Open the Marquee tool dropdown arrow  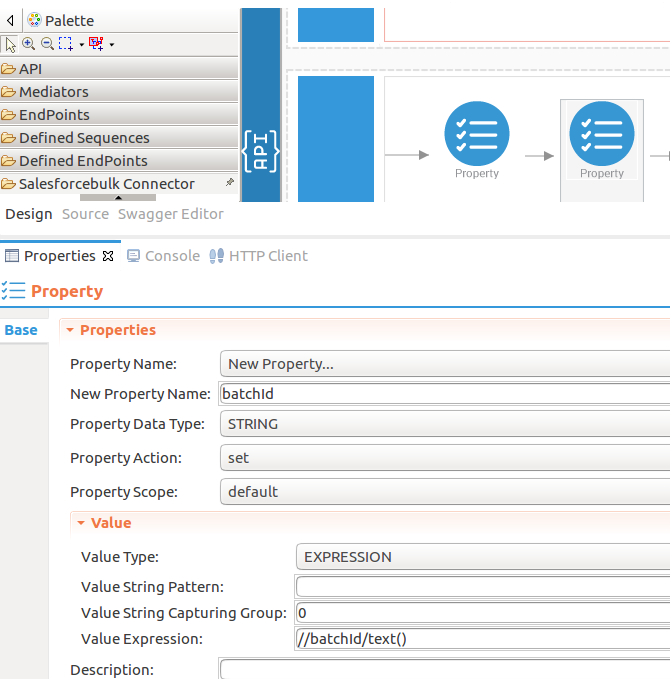pyautogui.click(x=81, y=45)
